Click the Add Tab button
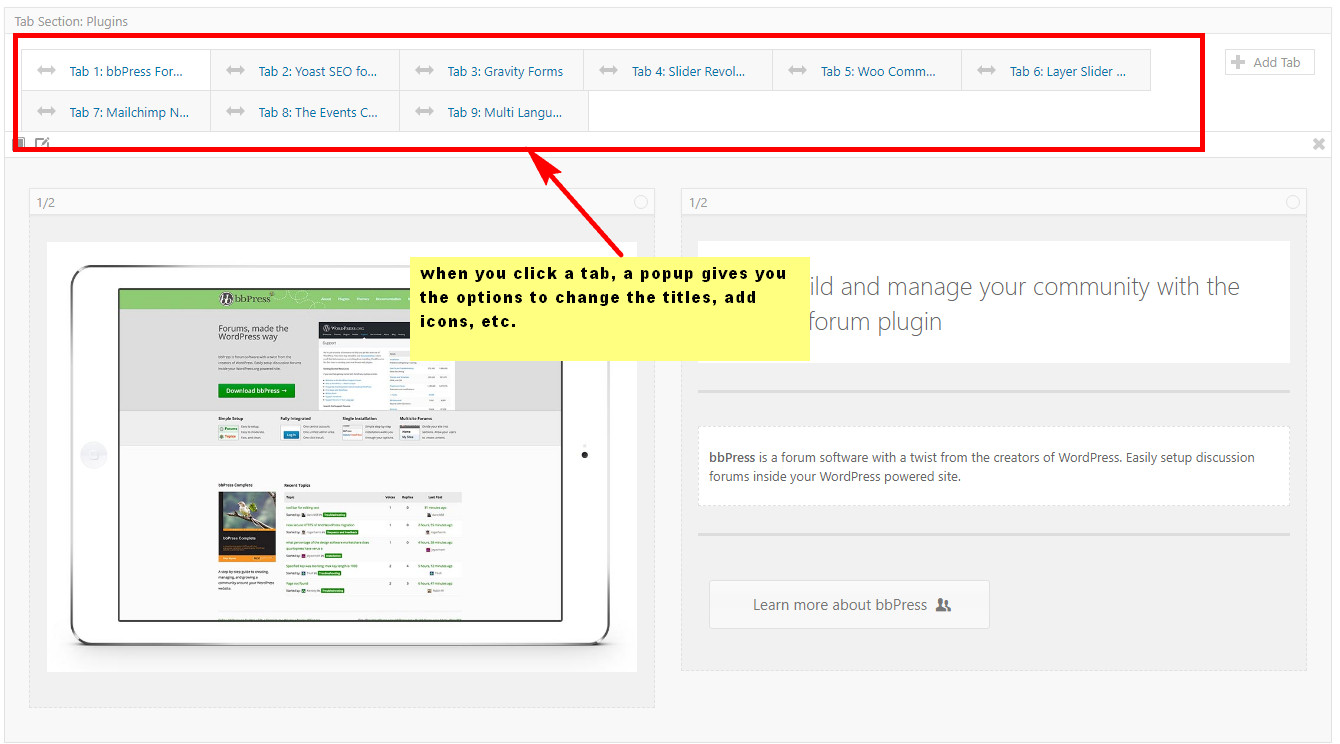This screenshot has width=1340, height=744. 1270,62
